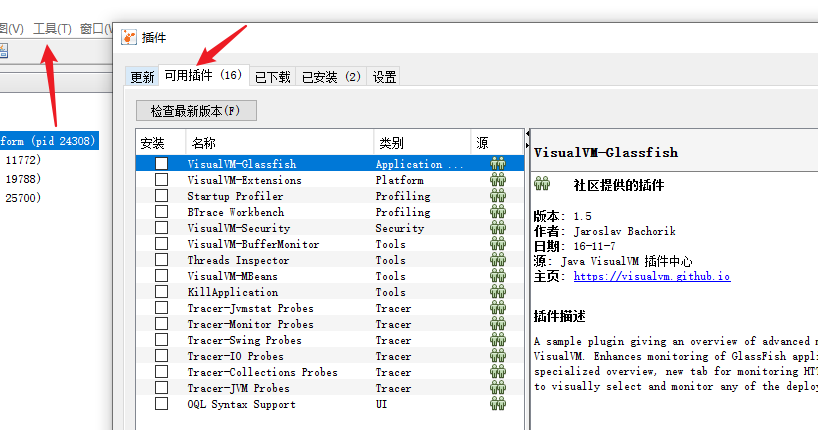Click the source icon for VisualVM-MBeans
The height and width of the screenshot is (430, 818).
(x=498, y=276)
